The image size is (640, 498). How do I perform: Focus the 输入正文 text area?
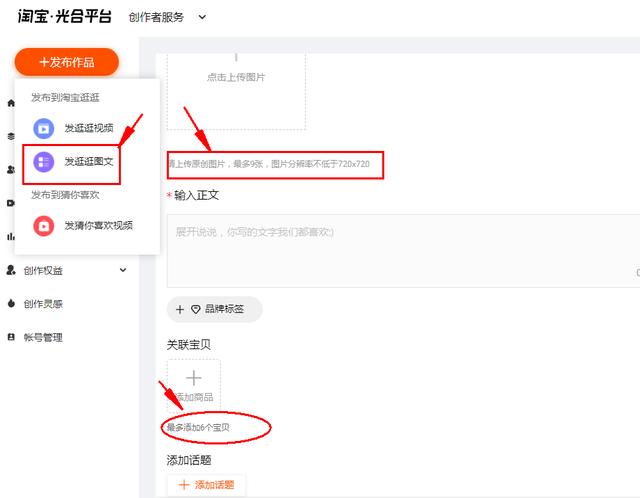(400, 250)
